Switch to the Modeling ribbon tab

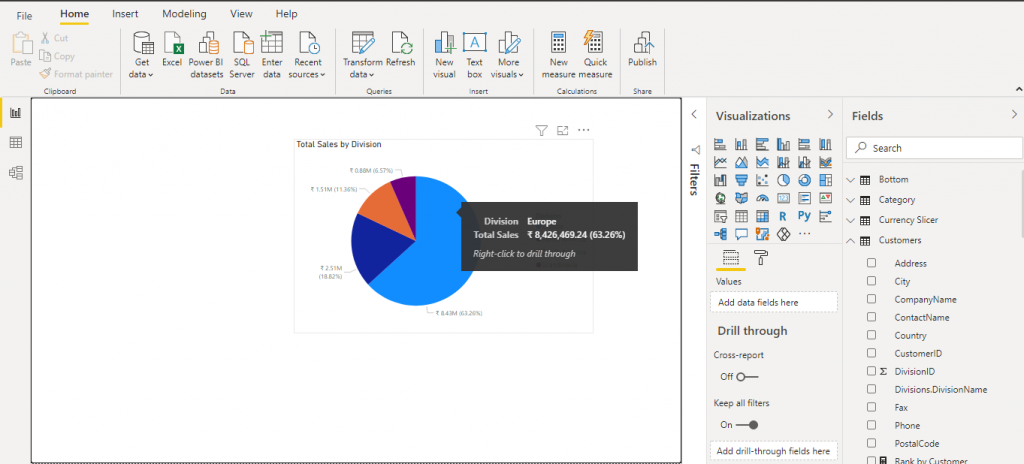click(184, 14)
